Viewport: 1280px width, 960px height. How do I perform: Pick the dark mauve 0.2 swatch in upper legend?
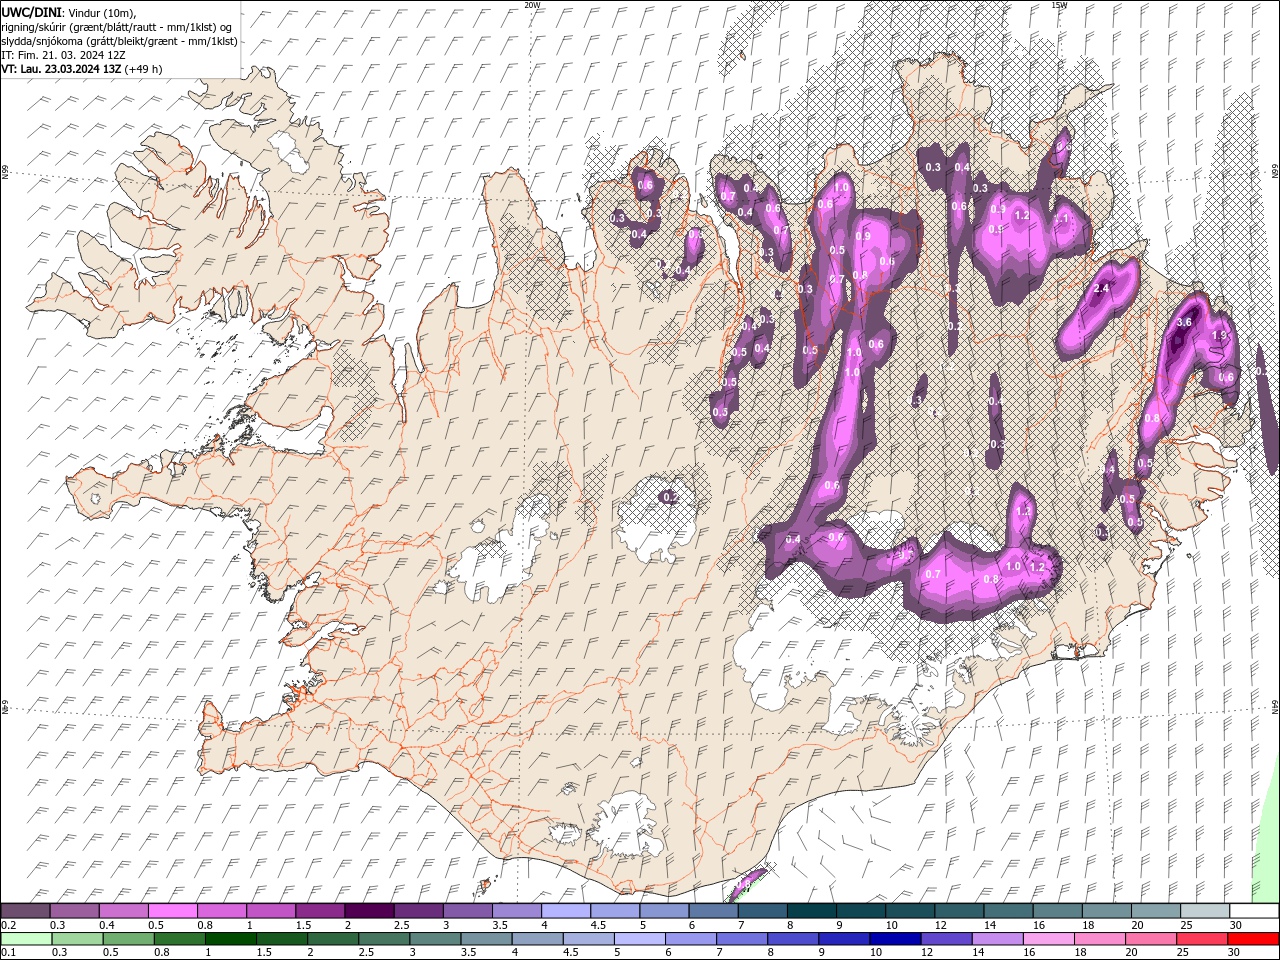coord(25,911)
